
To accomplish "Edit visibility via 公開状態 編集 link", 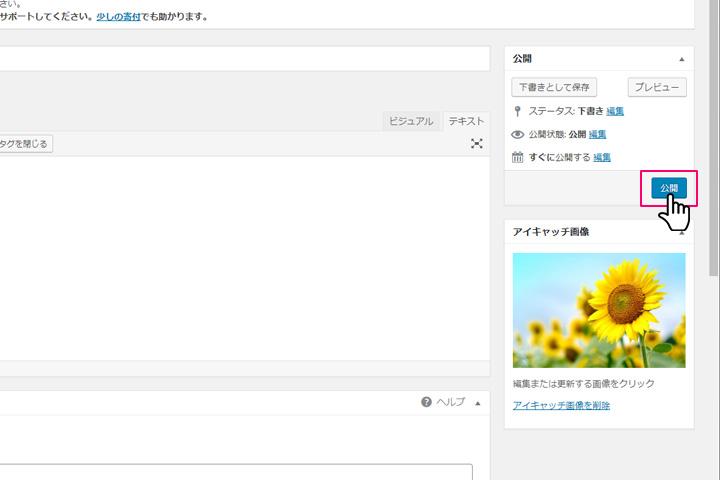I will click(597, 134).
